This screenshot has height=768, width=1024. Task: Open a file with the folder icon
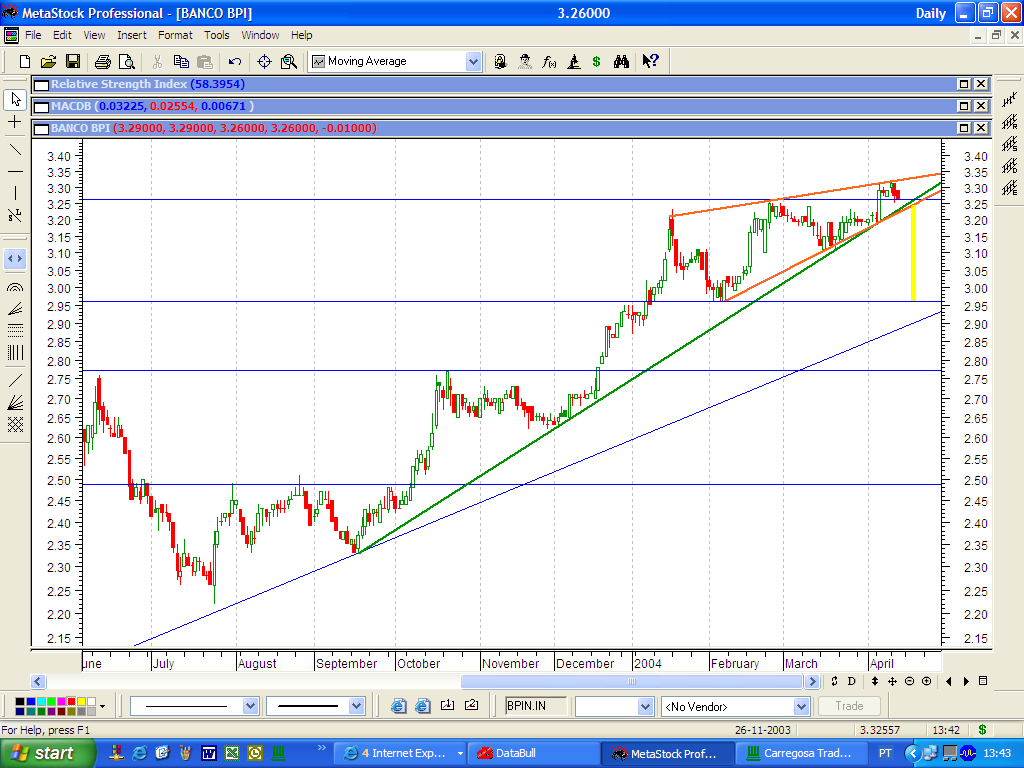48,61
